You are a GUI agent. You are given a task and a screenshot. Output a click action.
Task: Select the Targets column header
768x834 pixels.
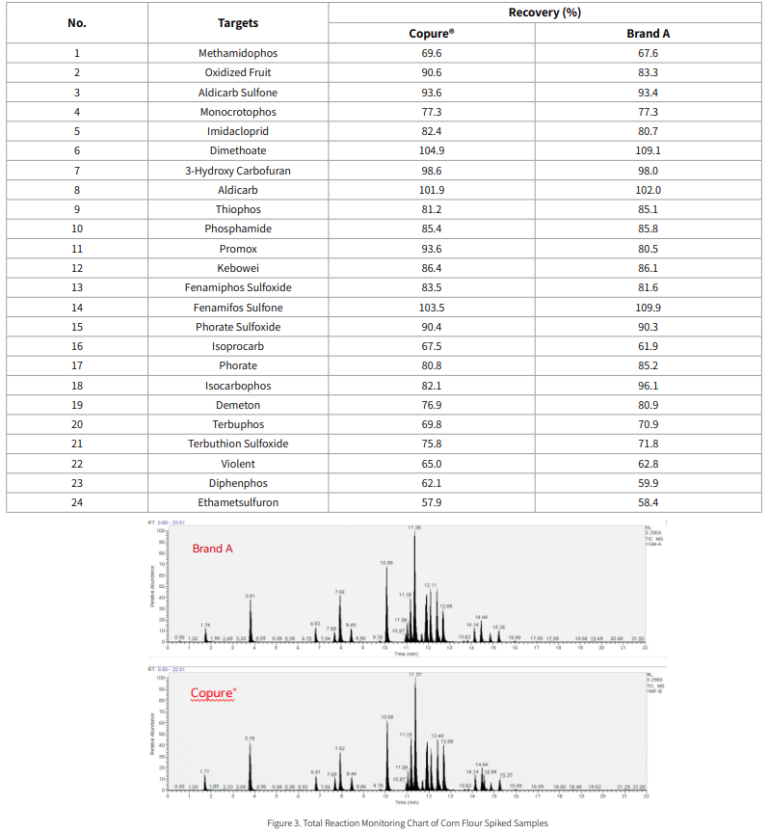[x=238, y=23]
